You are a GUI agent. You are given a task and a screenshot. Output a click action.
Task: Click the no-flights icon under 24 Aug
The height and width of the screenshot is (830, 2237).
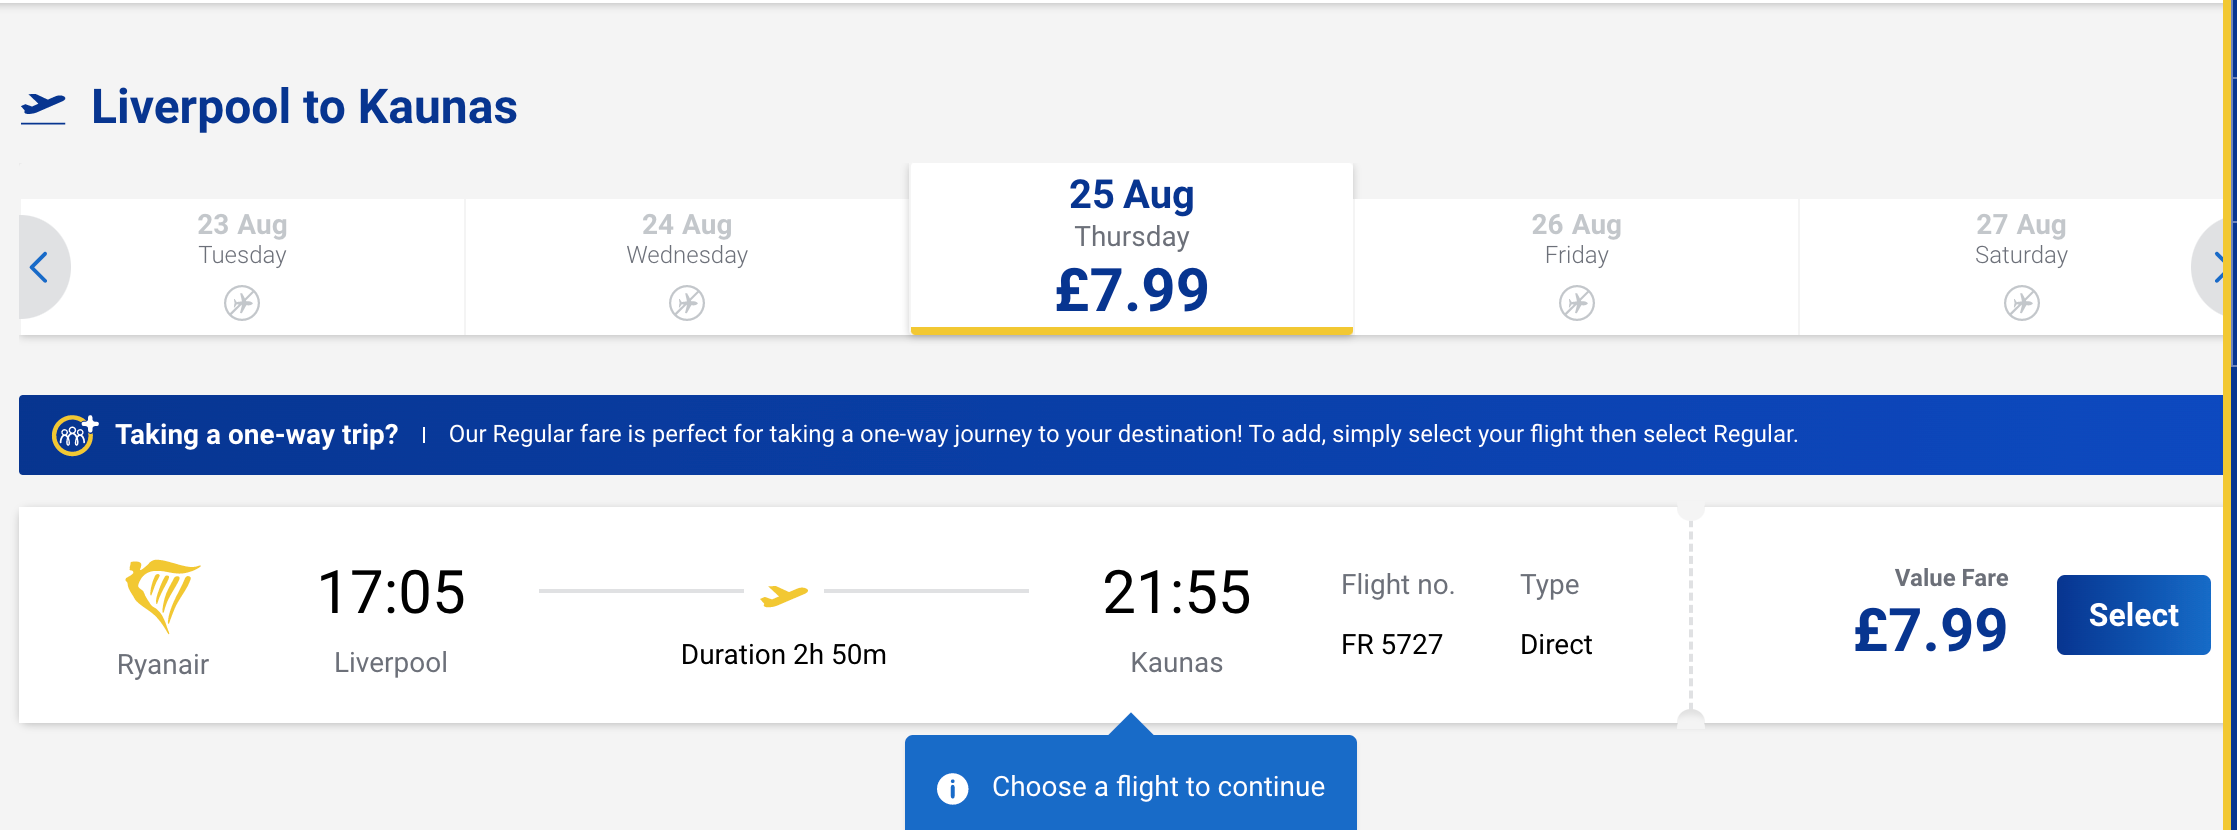[x=687, y=303]
